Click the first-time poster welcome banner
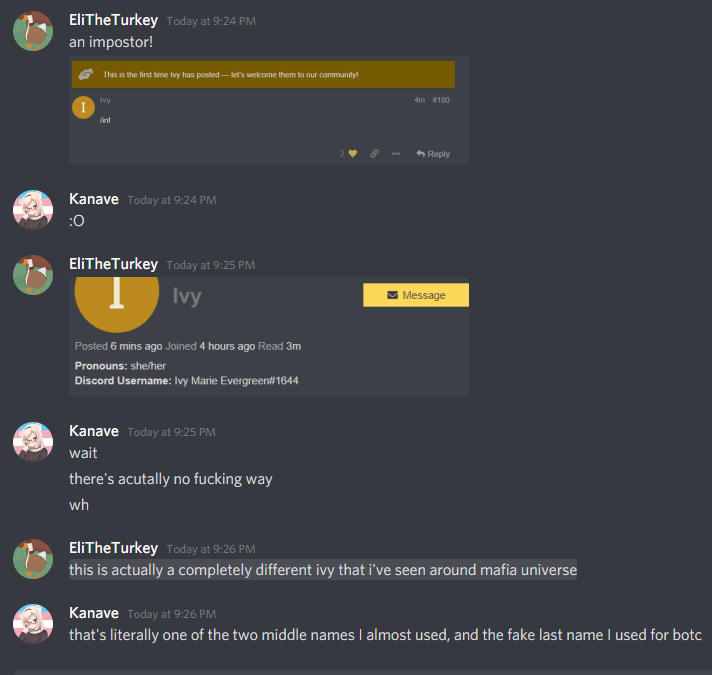 (x=263, y=74)
